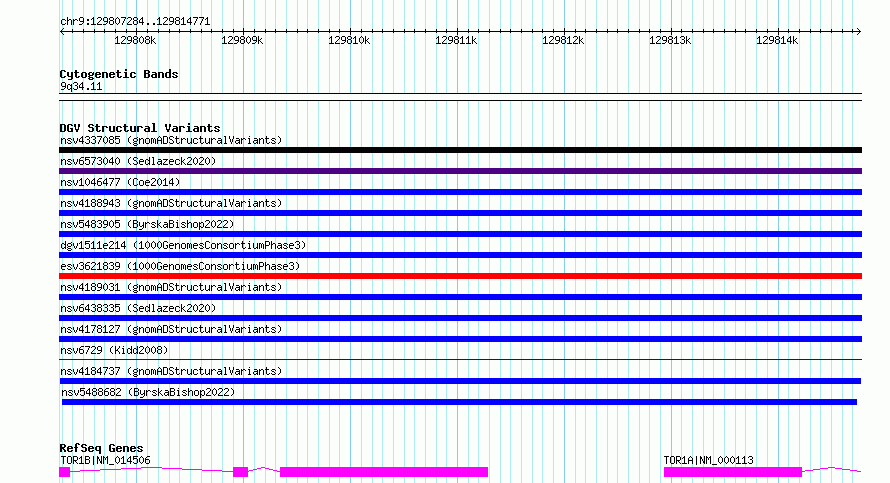The image size is (890, 483).
Task: Click the TOR1B|NM_014506 gene label
Action: (x=105, y=460)
